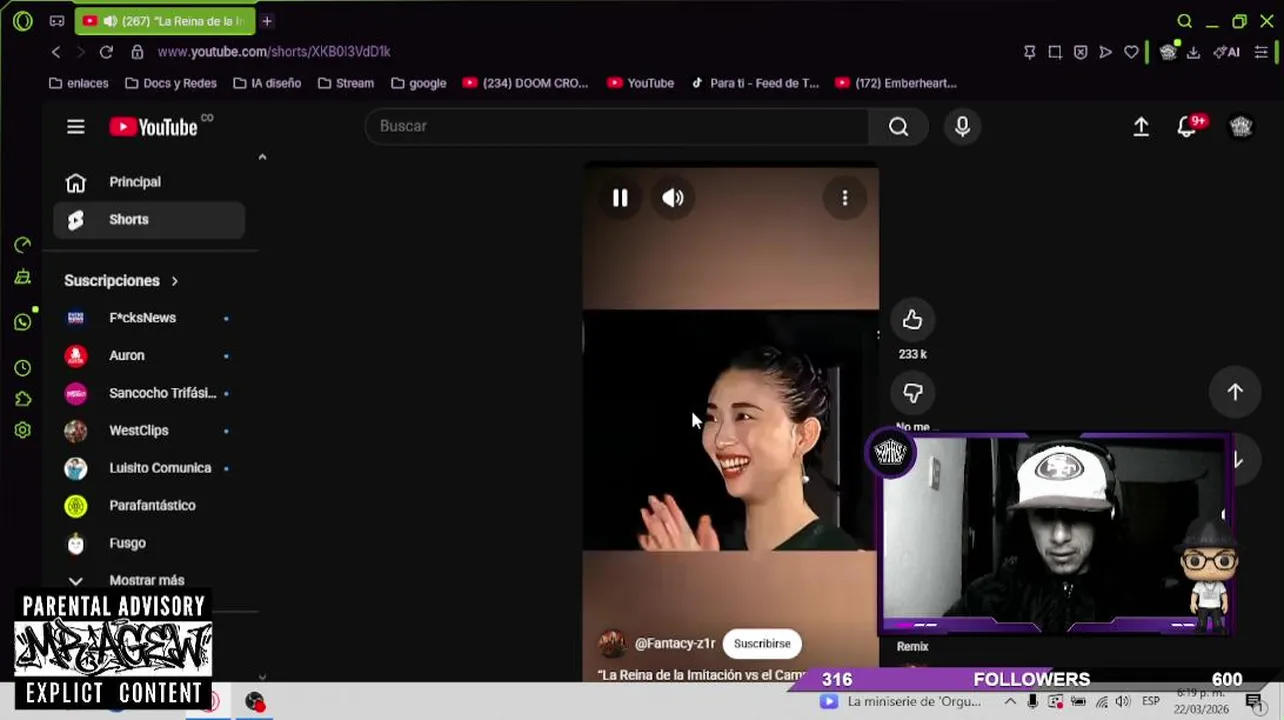Take a snapshot with the crop icon
The height and width of the screenshot is (720, 1284).
tap(1055, 52)
